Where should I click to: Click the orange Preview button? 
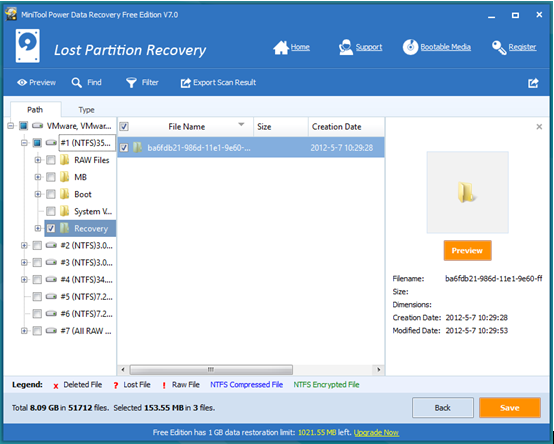coord(467,250)
